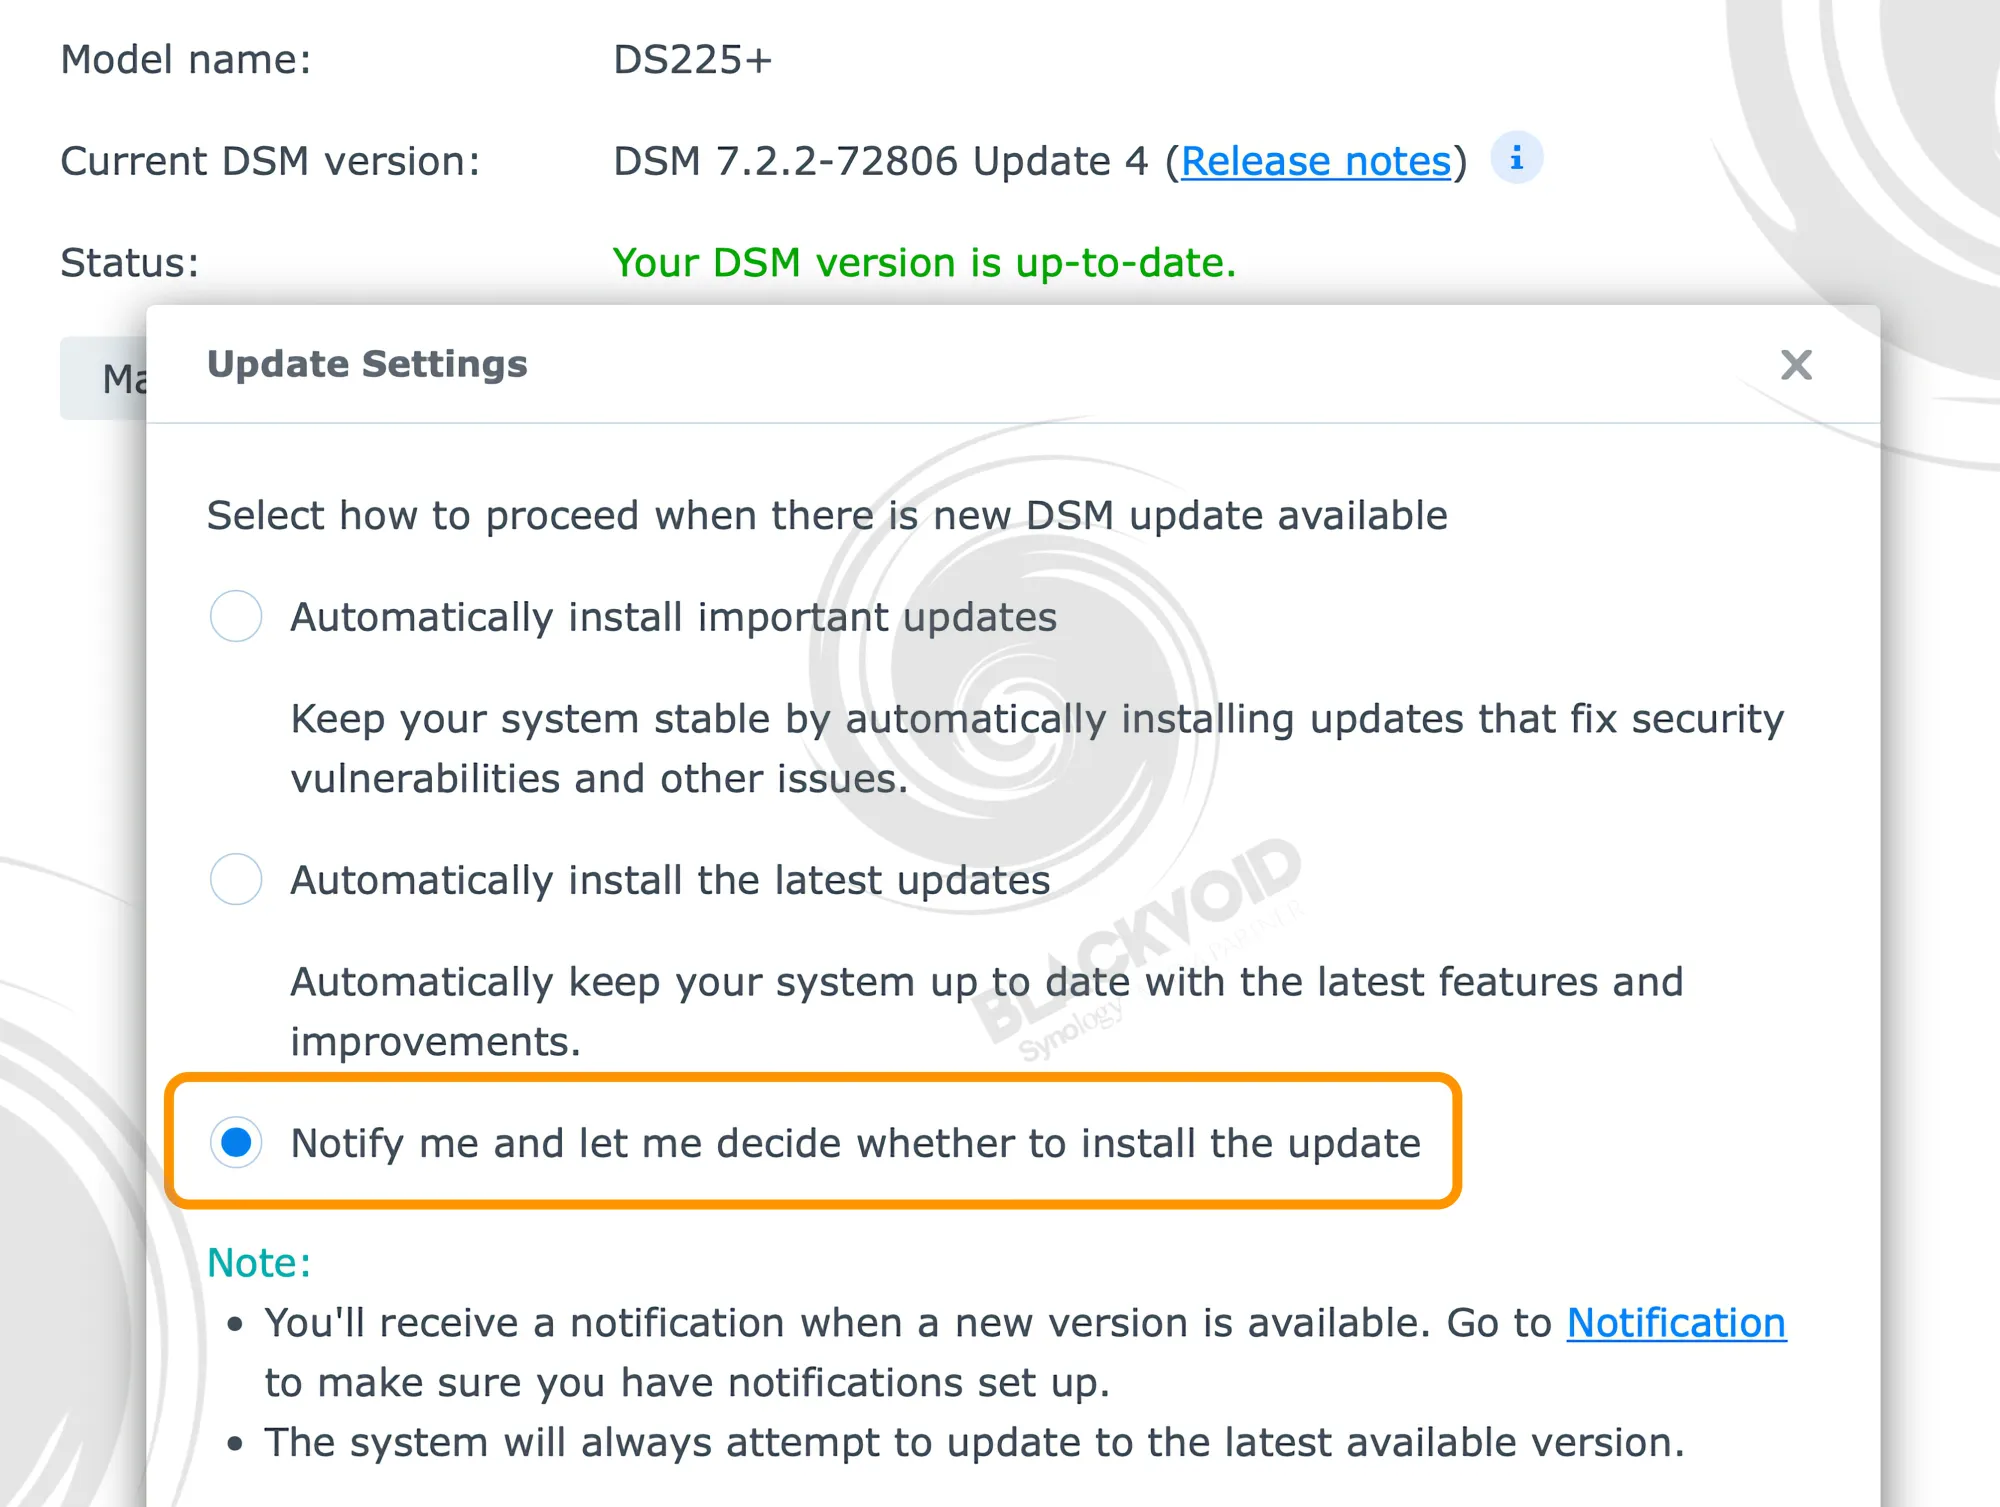Click the latest features and improvements description

pos(987,1011)
